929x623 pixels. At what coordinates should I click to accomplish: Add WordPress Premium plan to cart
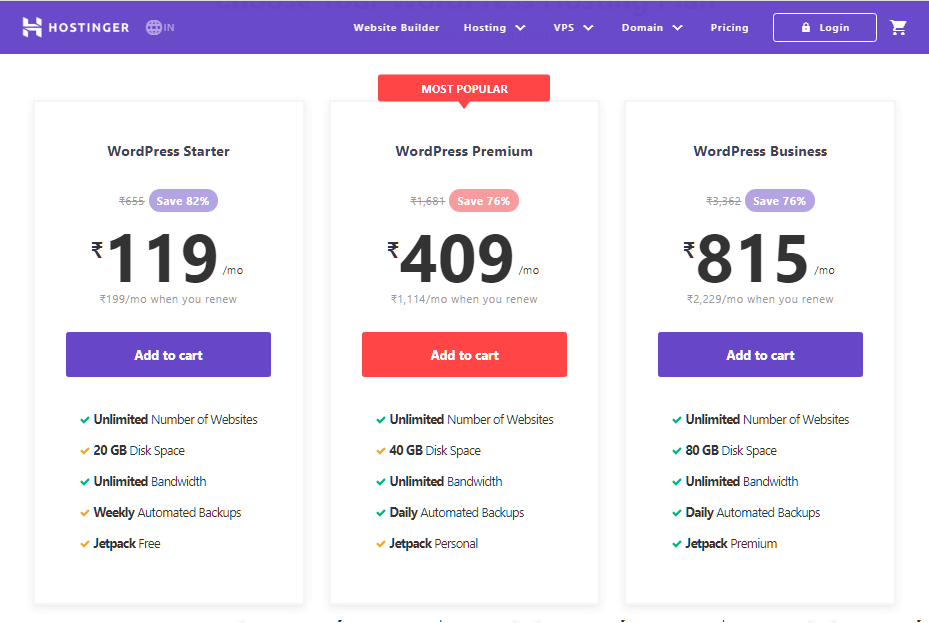464,355
